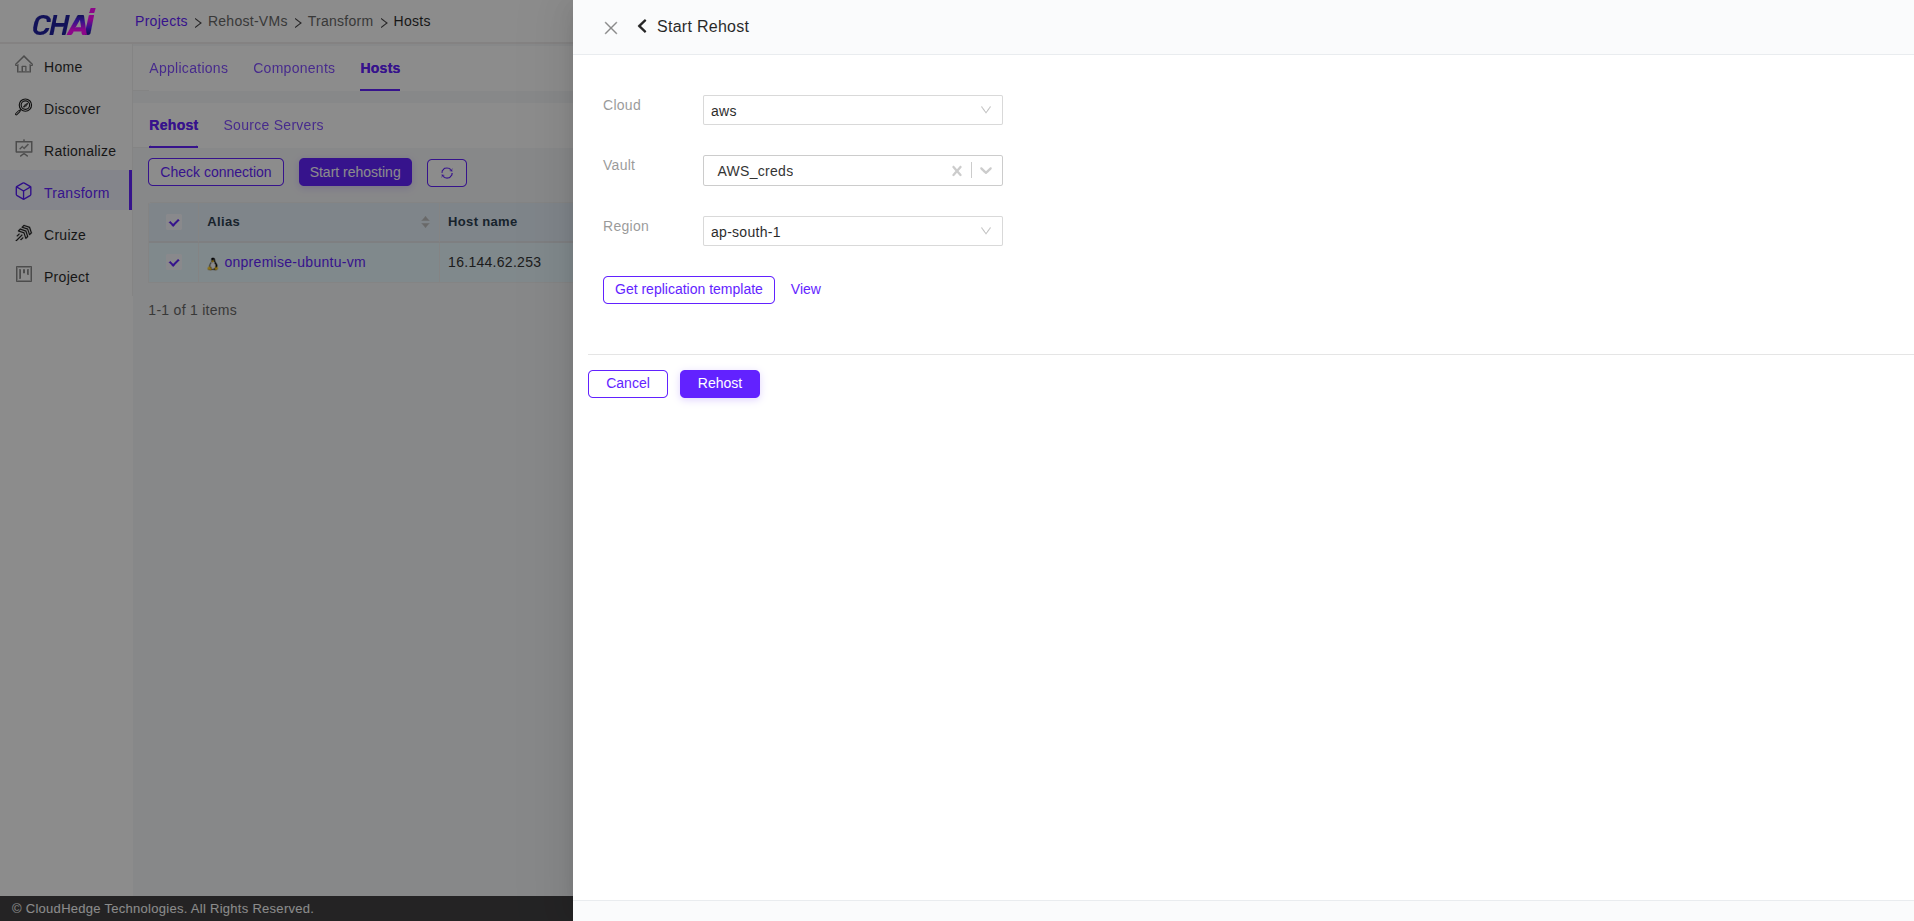Image resolution: width=1914 pixels, height=921 pixels.
Task: Switch to Source Servers sub-tab
Action: pos(273,125)
